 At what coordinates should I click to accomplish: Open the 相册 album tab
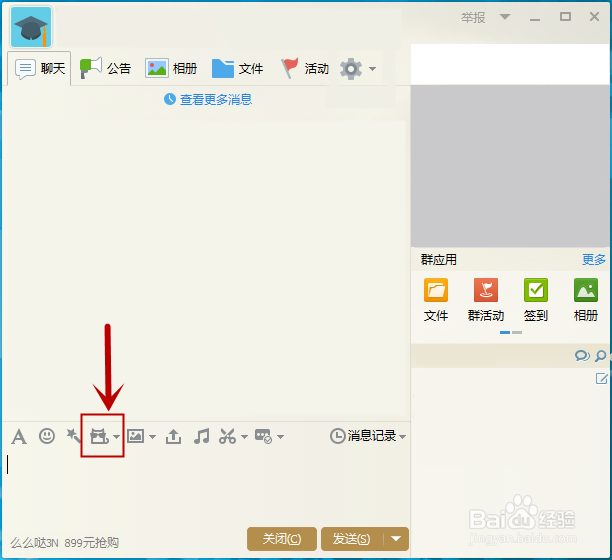point(171,68)
